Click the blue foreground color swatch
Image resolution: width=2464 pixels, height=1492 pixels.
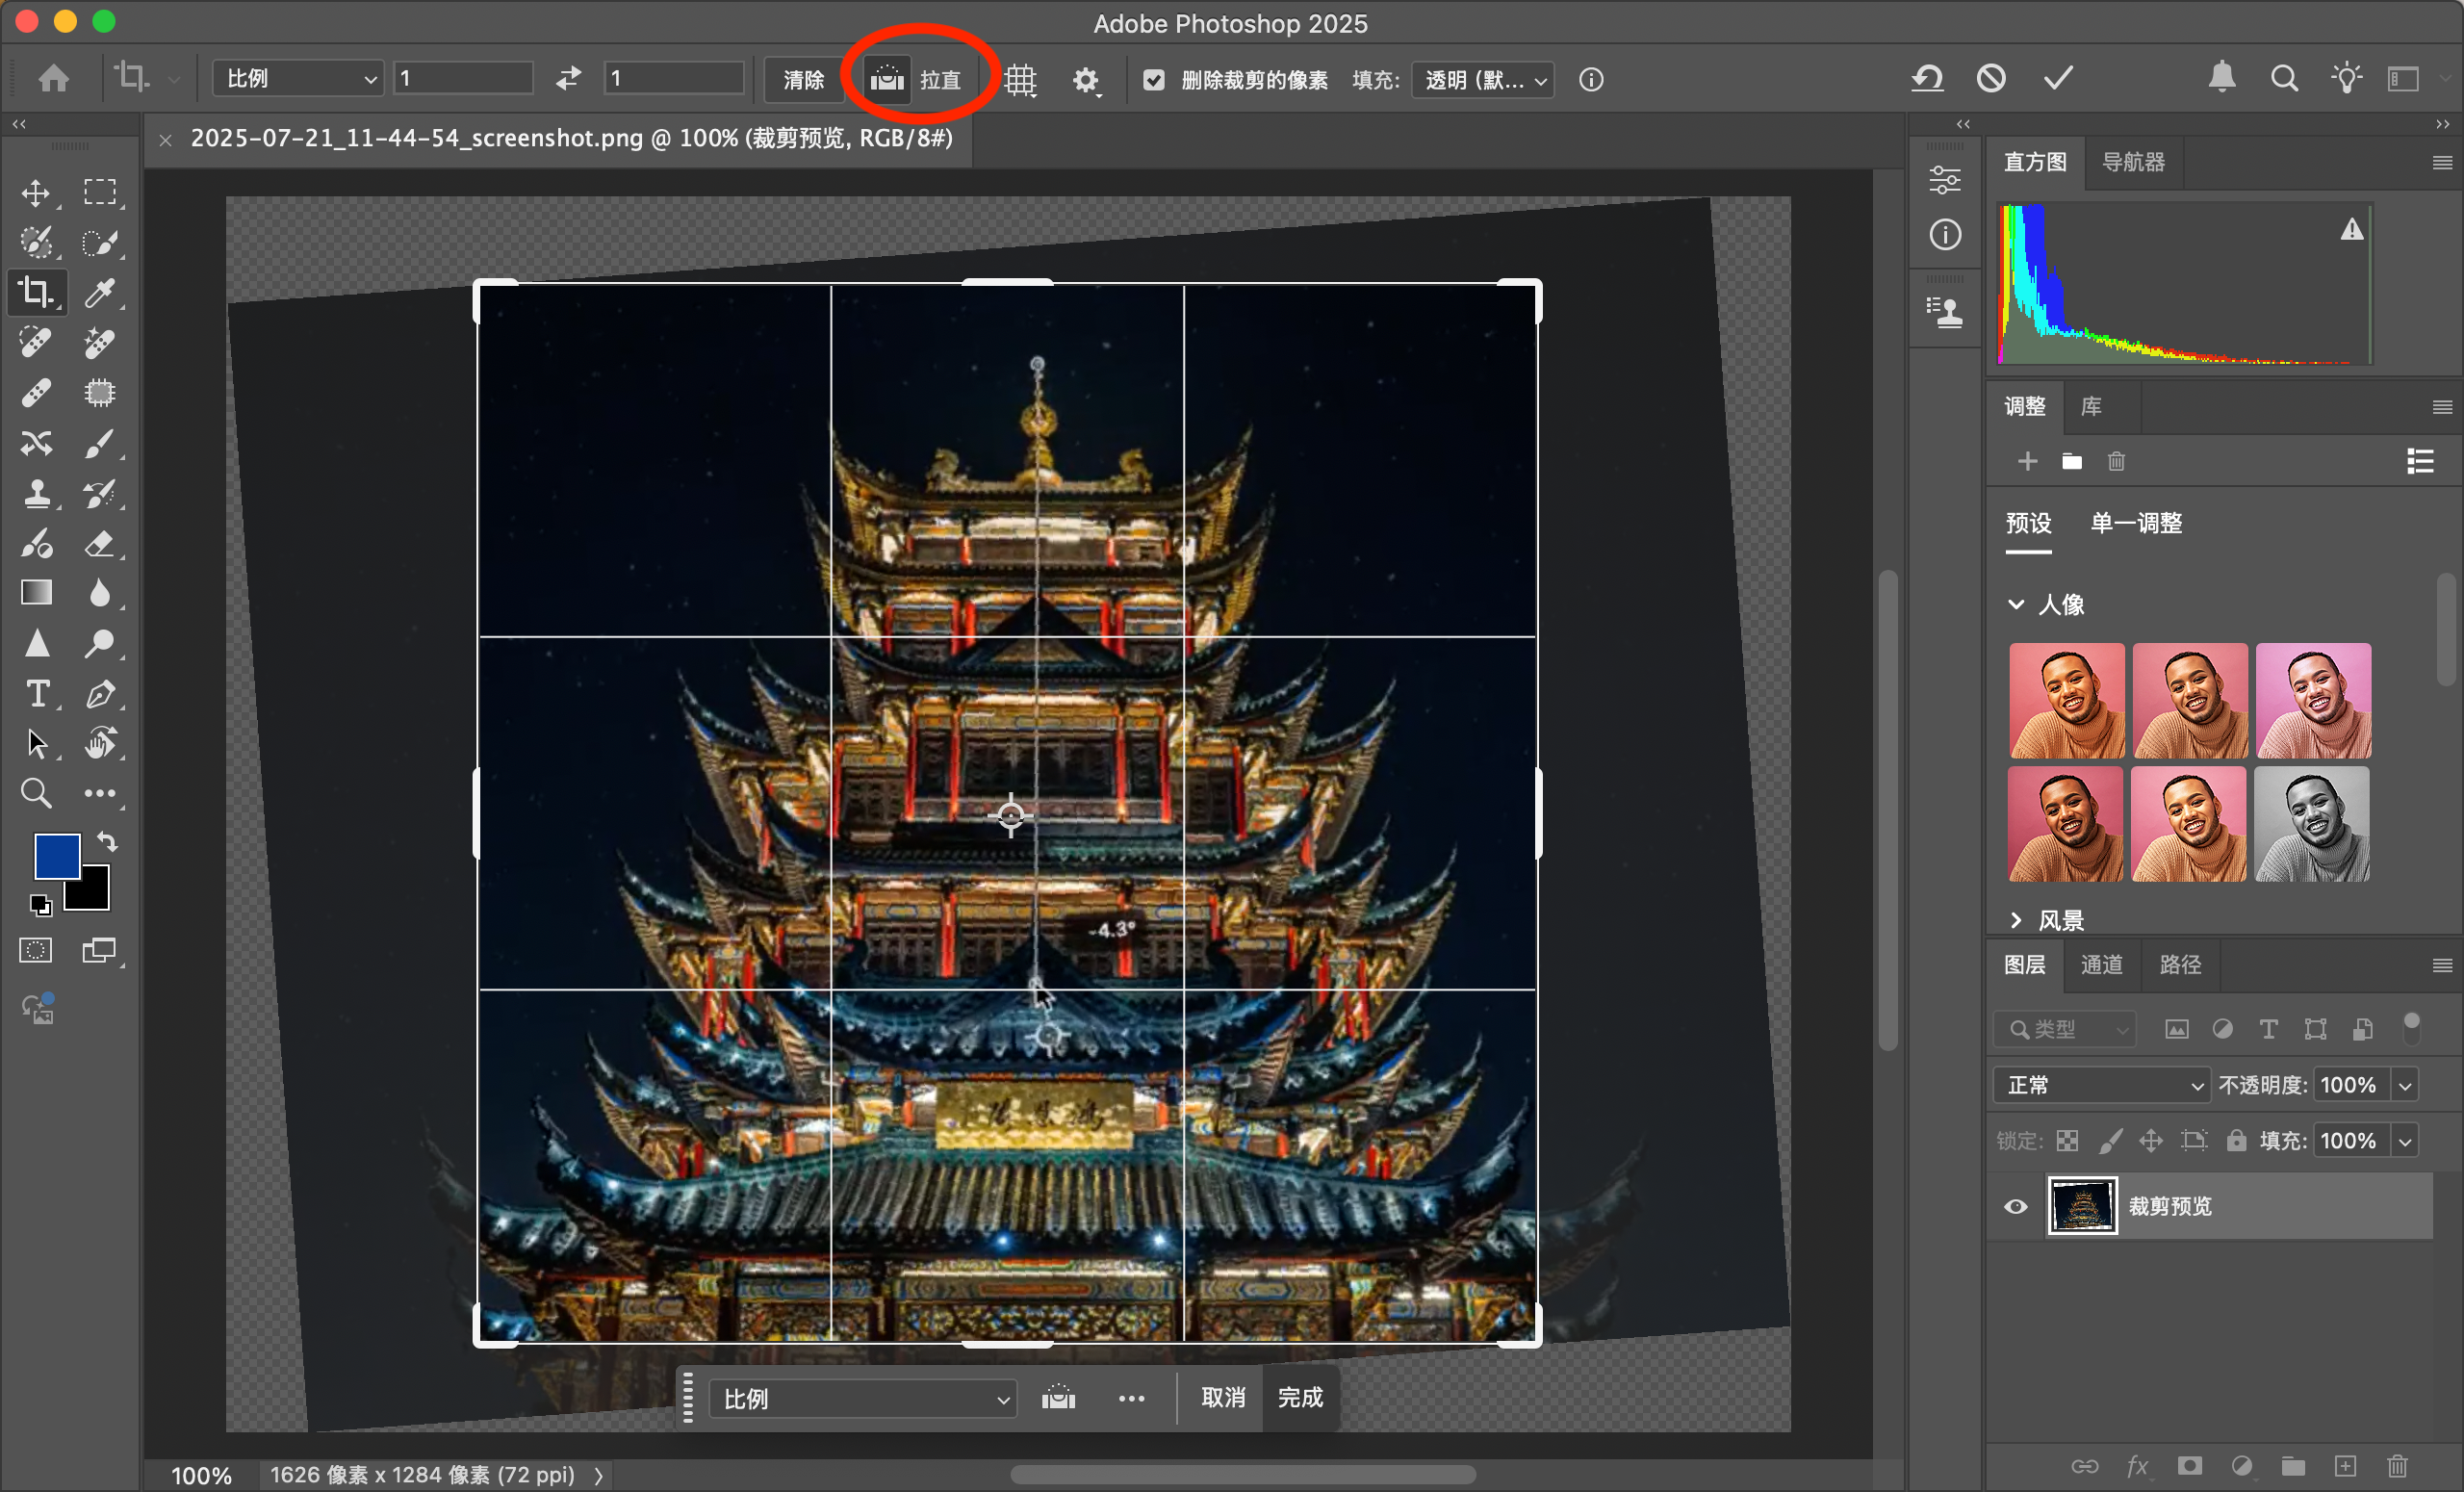[x=55, y=855]
